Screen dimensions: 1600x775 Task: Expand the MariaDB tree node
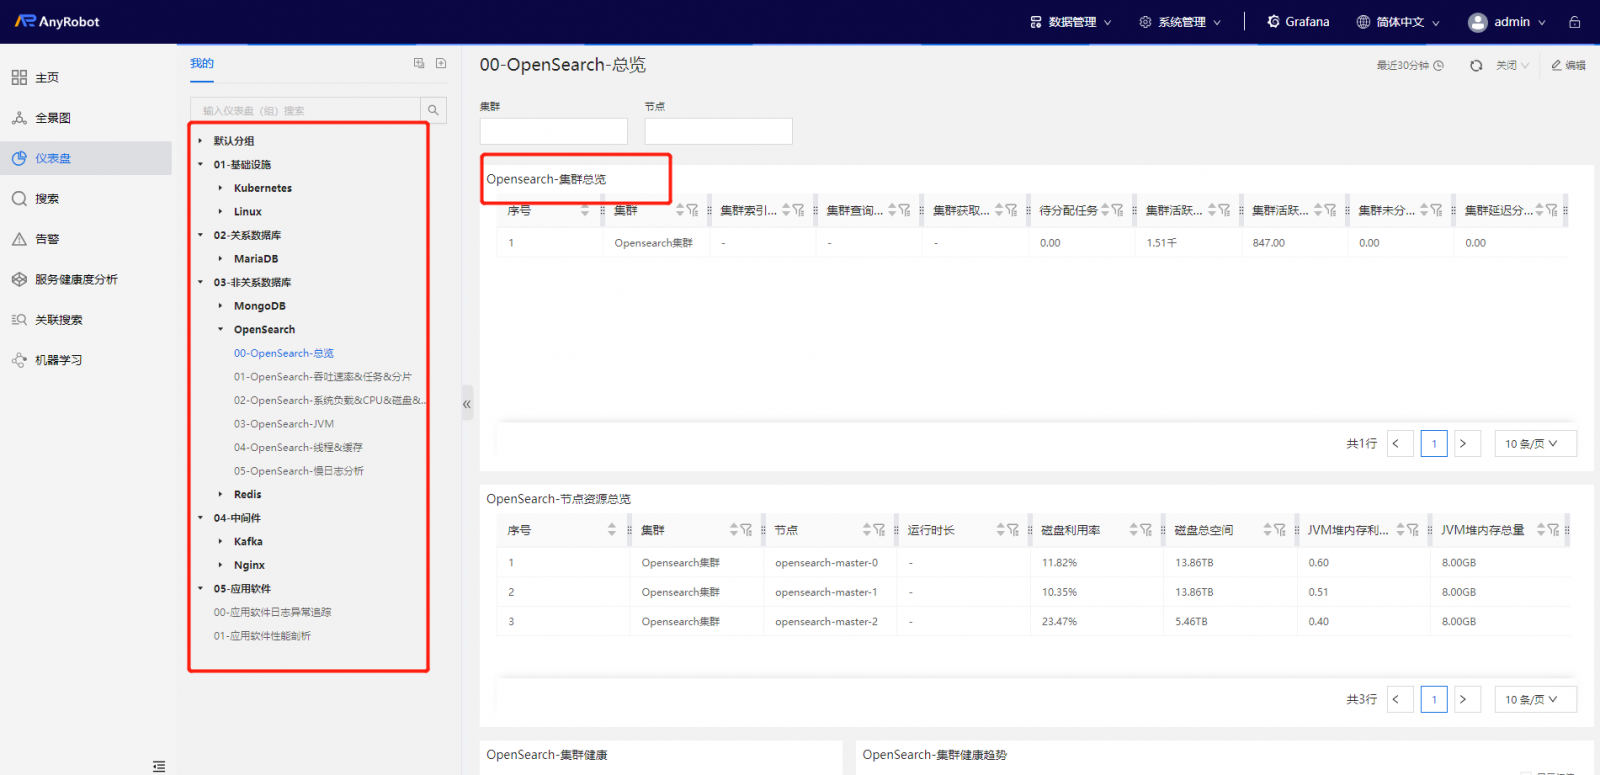click(x=220, y=259)
